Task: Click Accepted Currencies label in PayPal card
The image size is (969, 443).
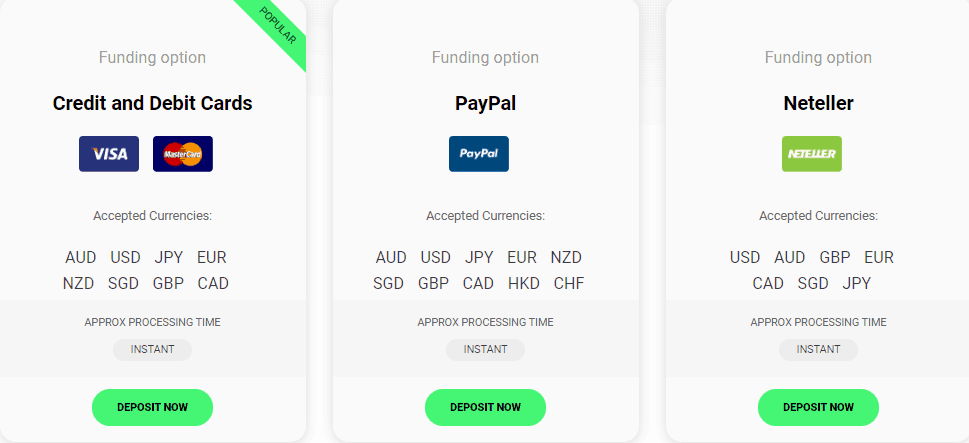Action: [486, 216]
